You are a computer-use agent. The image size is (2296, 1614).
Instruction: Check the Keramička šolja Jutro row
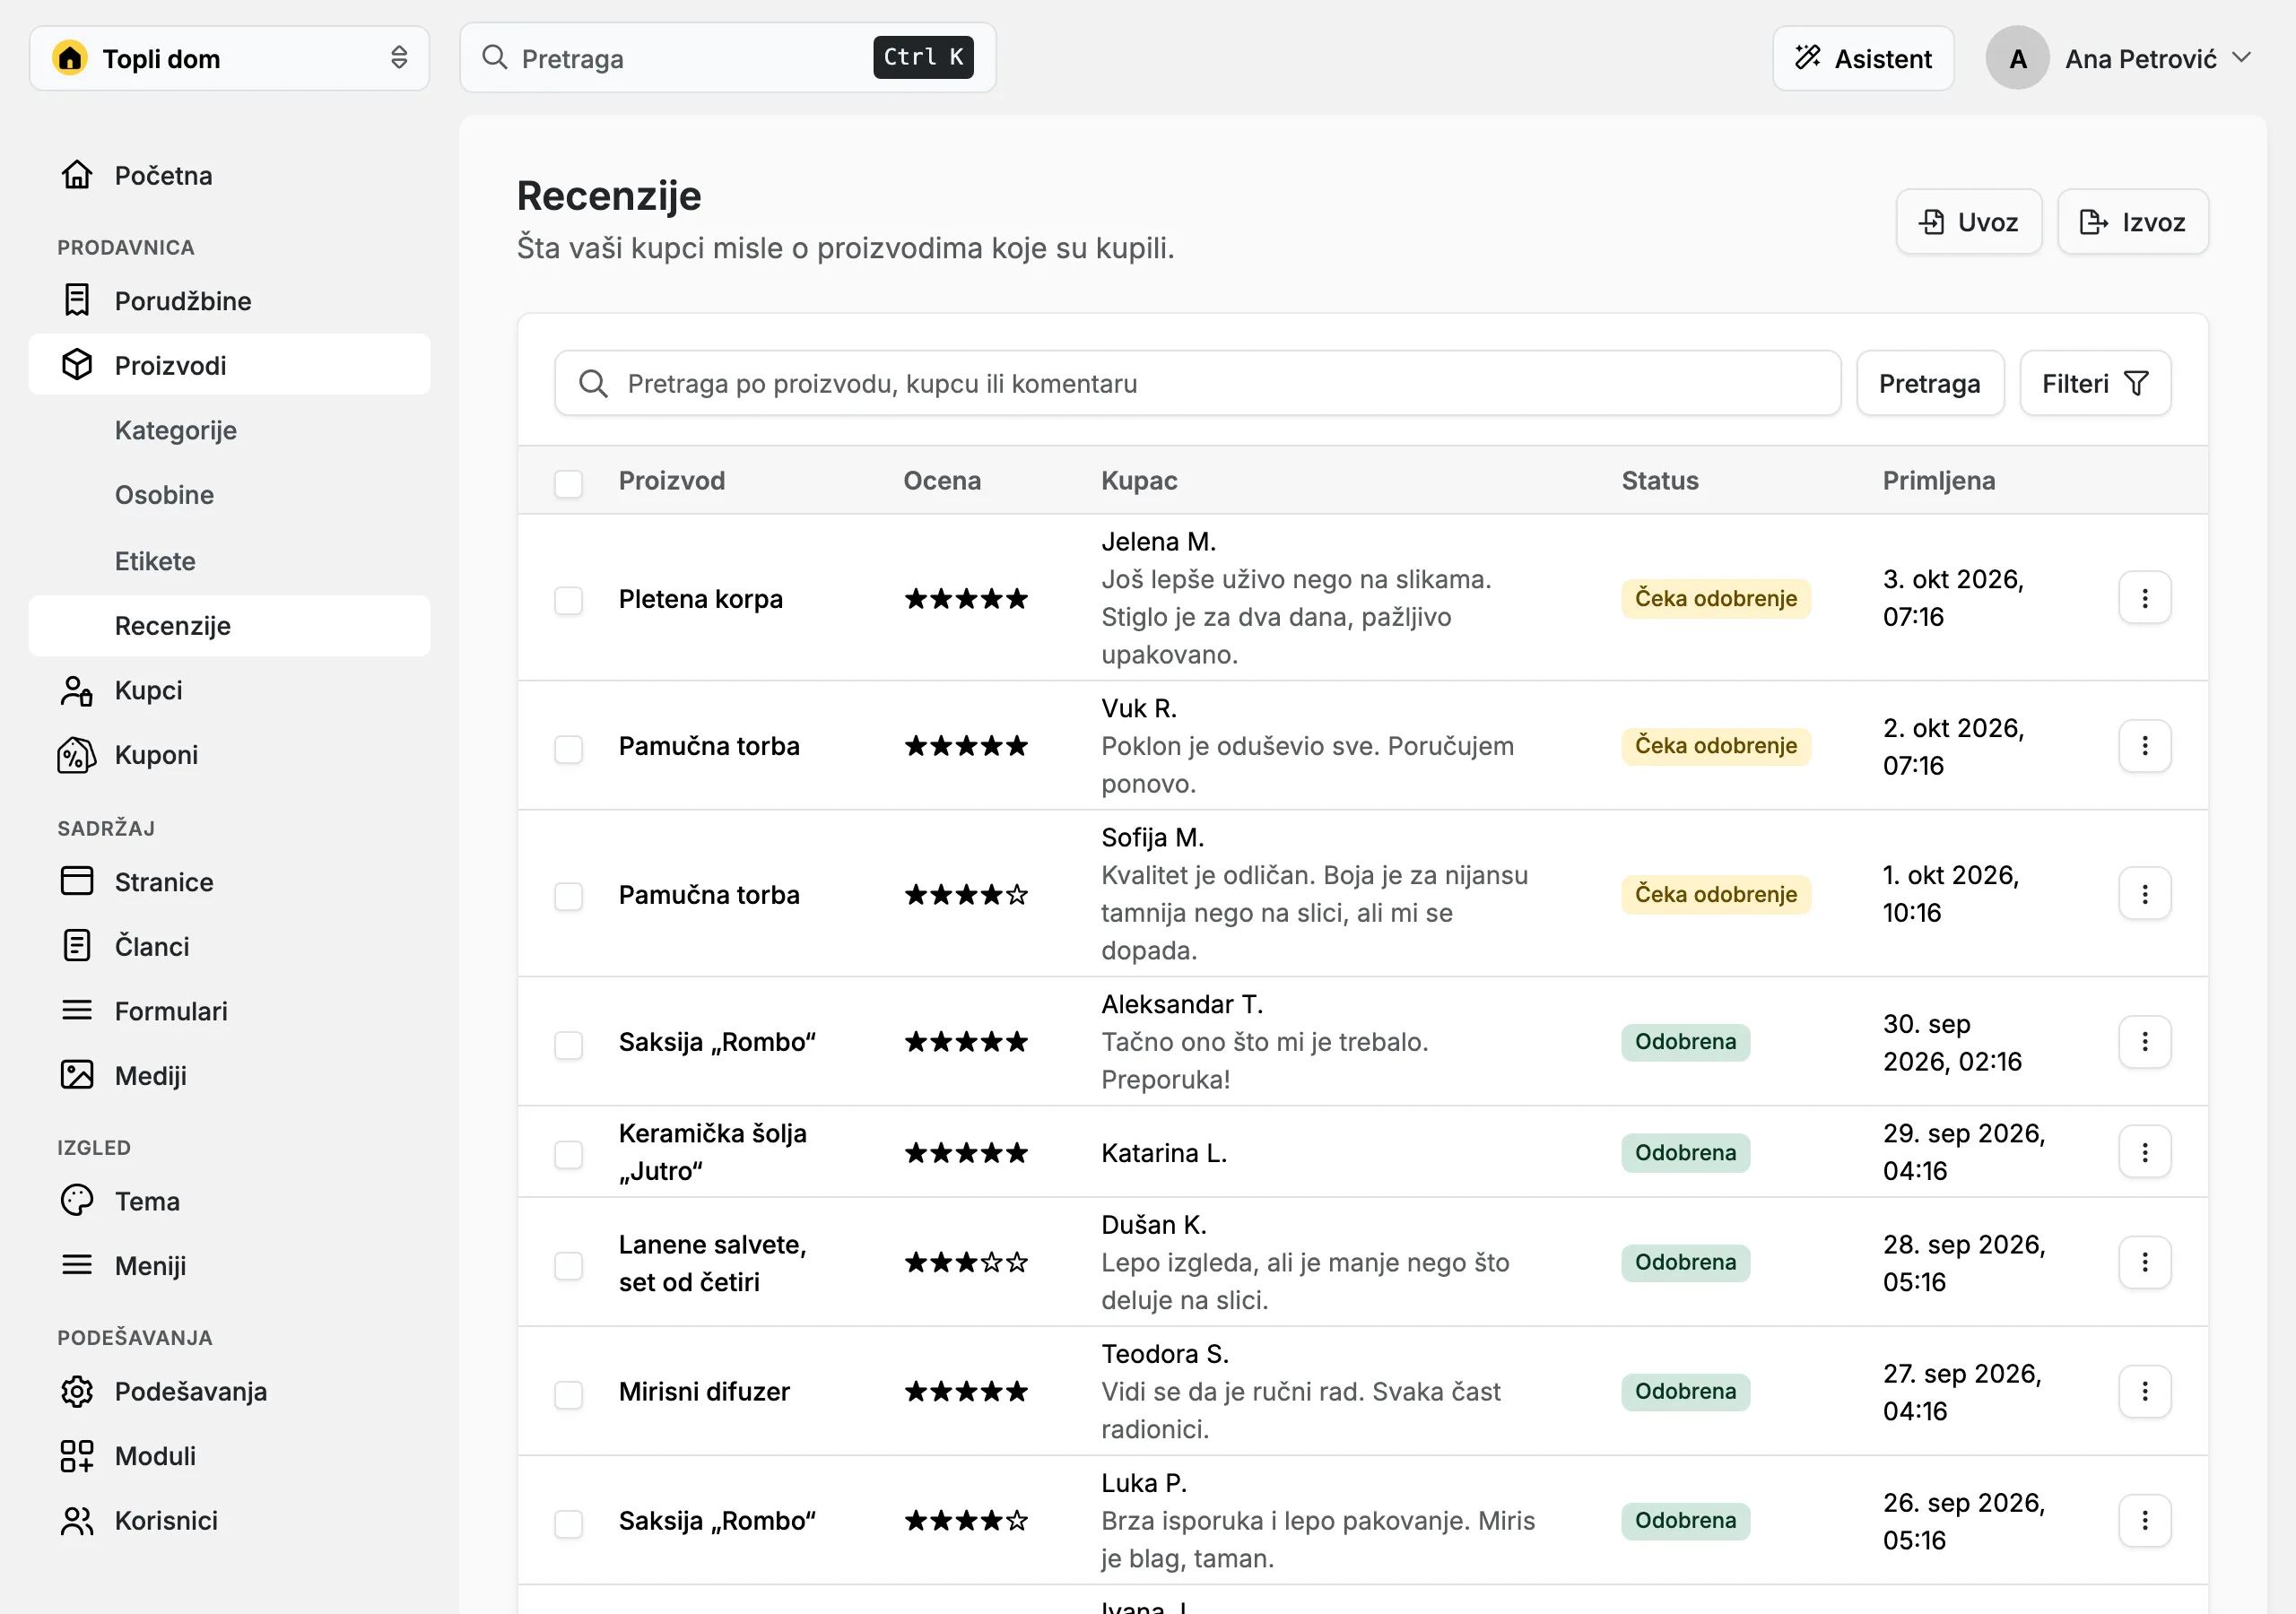pyautogui.click(x=569, y=1155)
